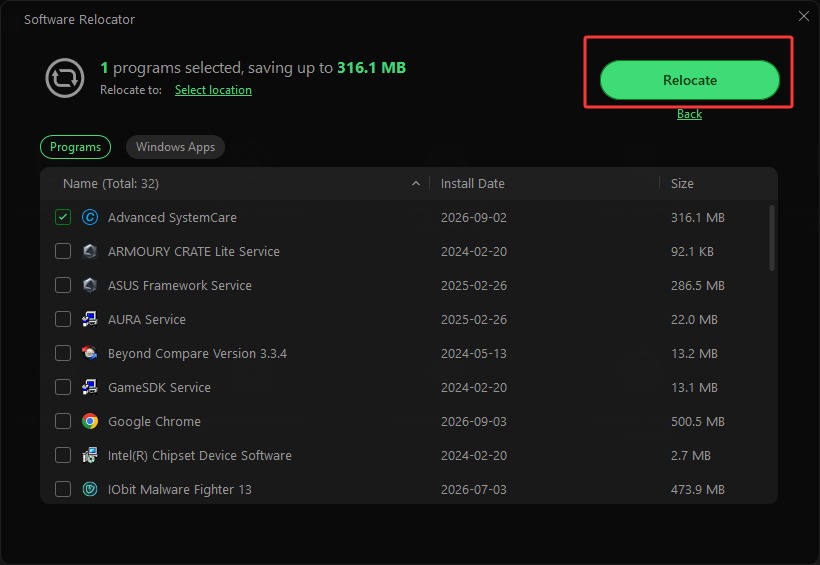Click the 2024-05-13 install date
This screenshot has height=565, width=820.
point(474,354)
